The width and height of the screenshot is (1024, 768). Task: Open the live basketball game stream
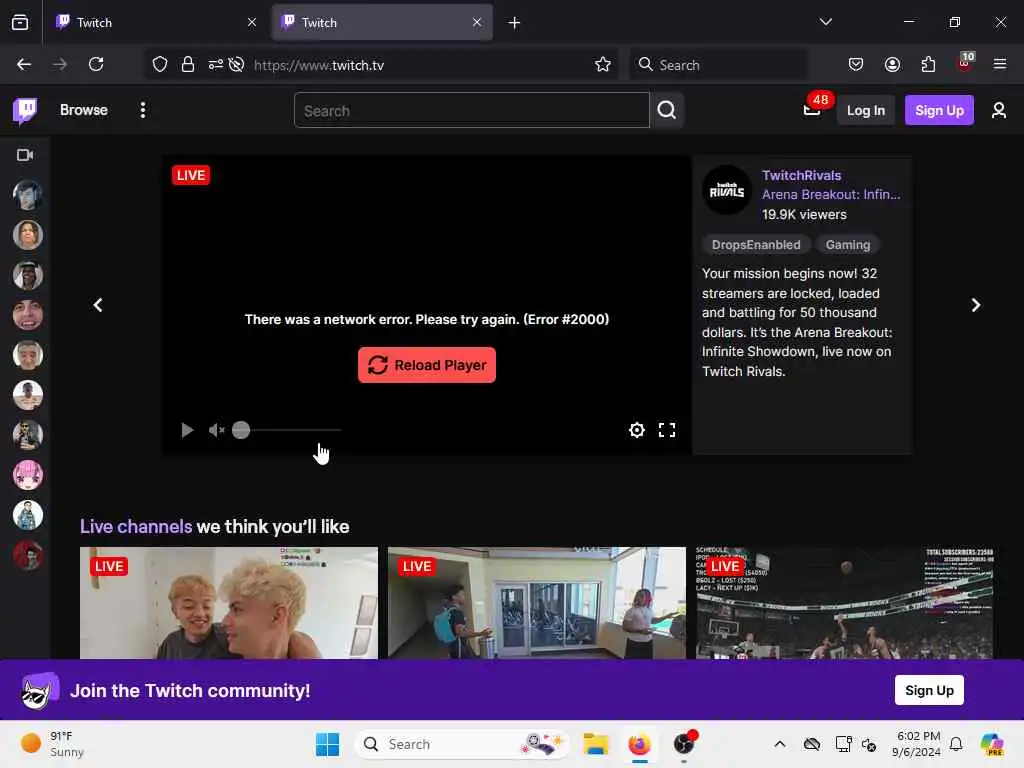[x=844, y=603]
